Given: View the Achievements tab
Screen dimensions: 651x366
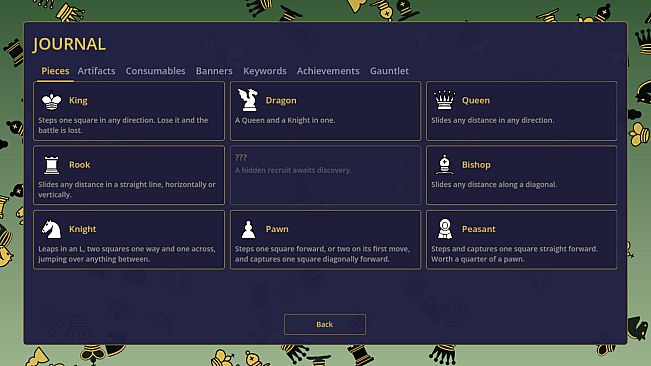Looking at the screenshot, I should [x=328, y=71].
